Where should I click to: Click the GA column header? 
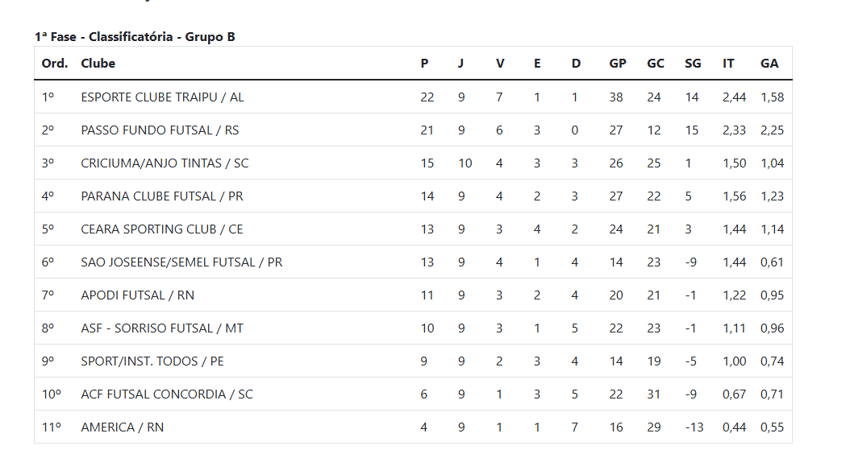[x=769, y=63]
